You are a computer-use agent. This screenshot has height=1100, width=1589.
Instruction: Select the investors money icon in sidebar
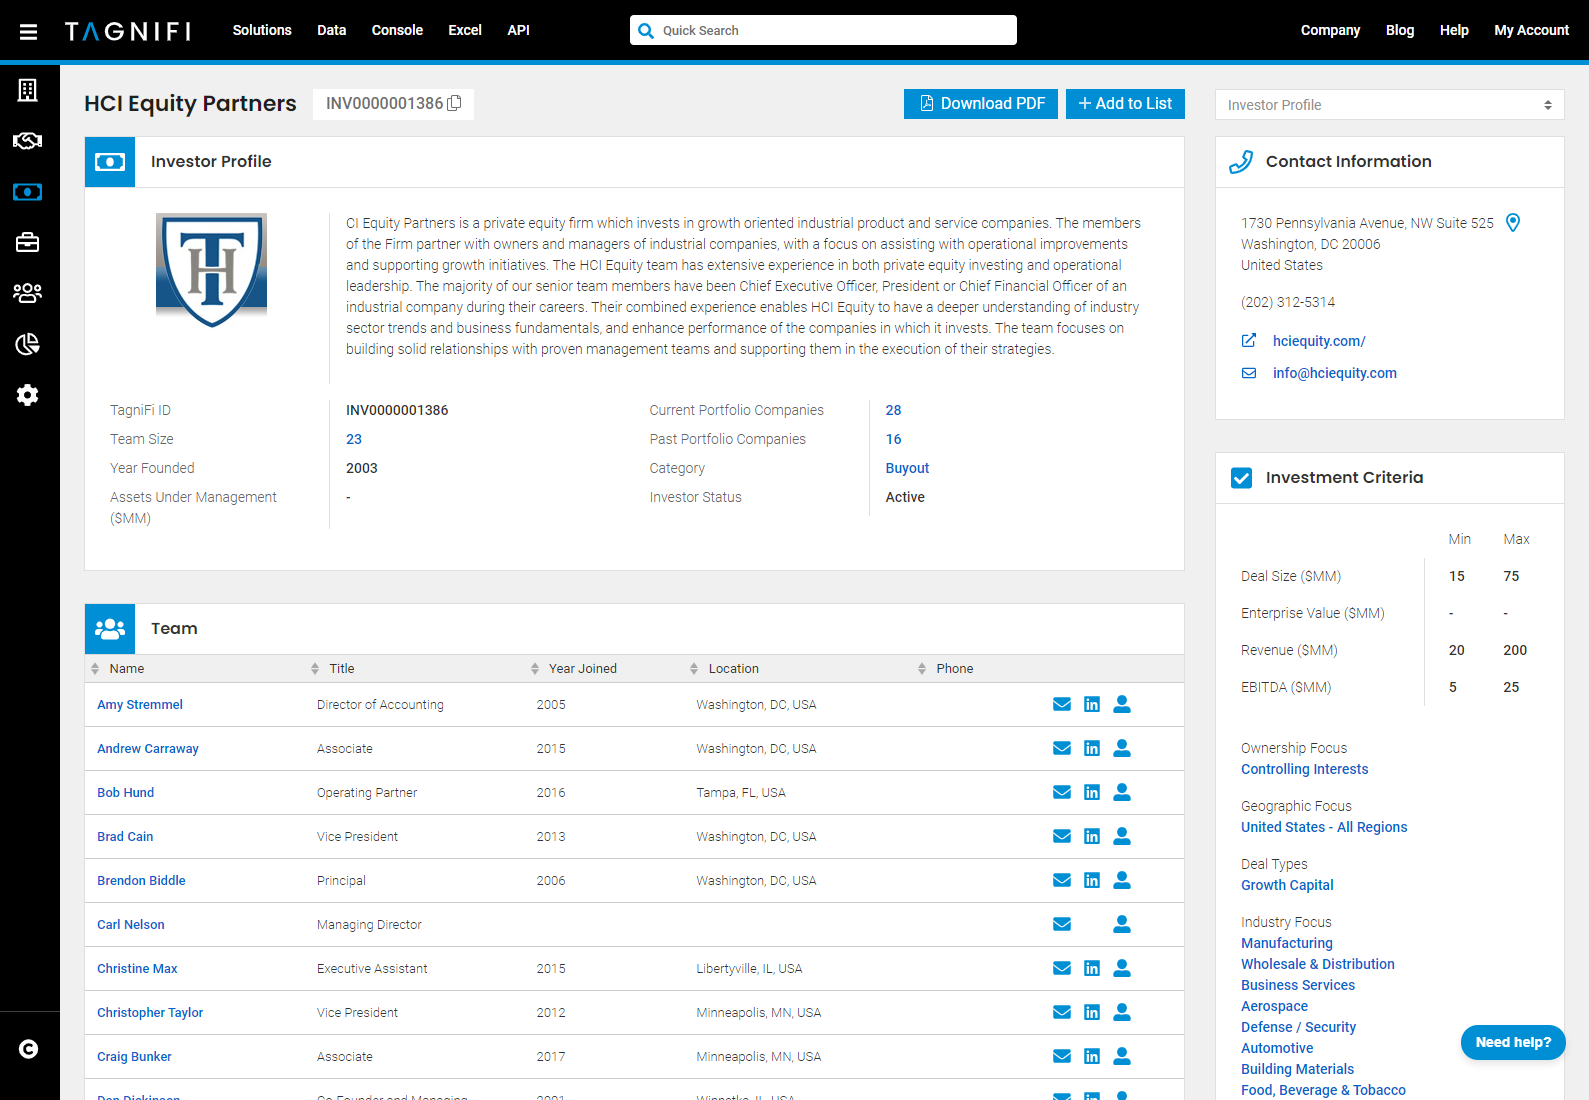(x=28, y=192)
